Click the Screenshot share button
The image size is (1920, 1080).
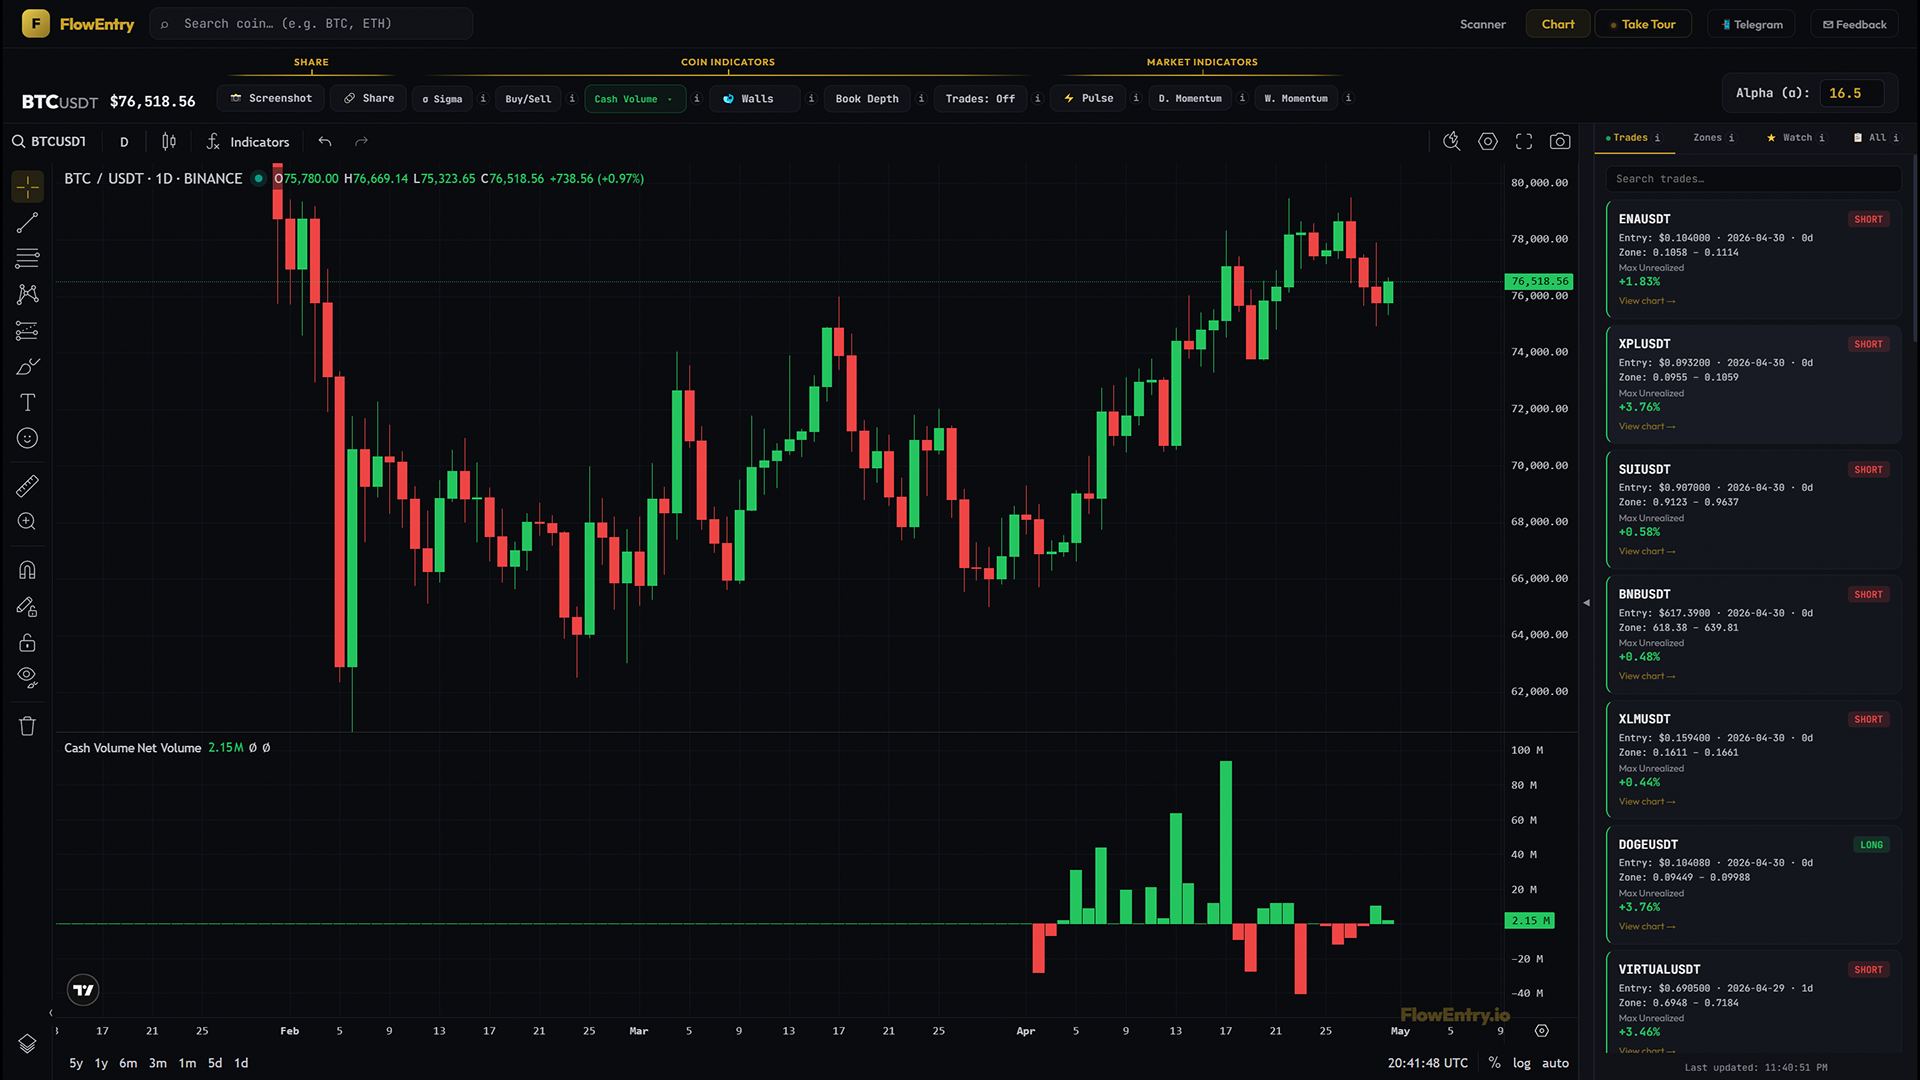click(x=271, y=98)
